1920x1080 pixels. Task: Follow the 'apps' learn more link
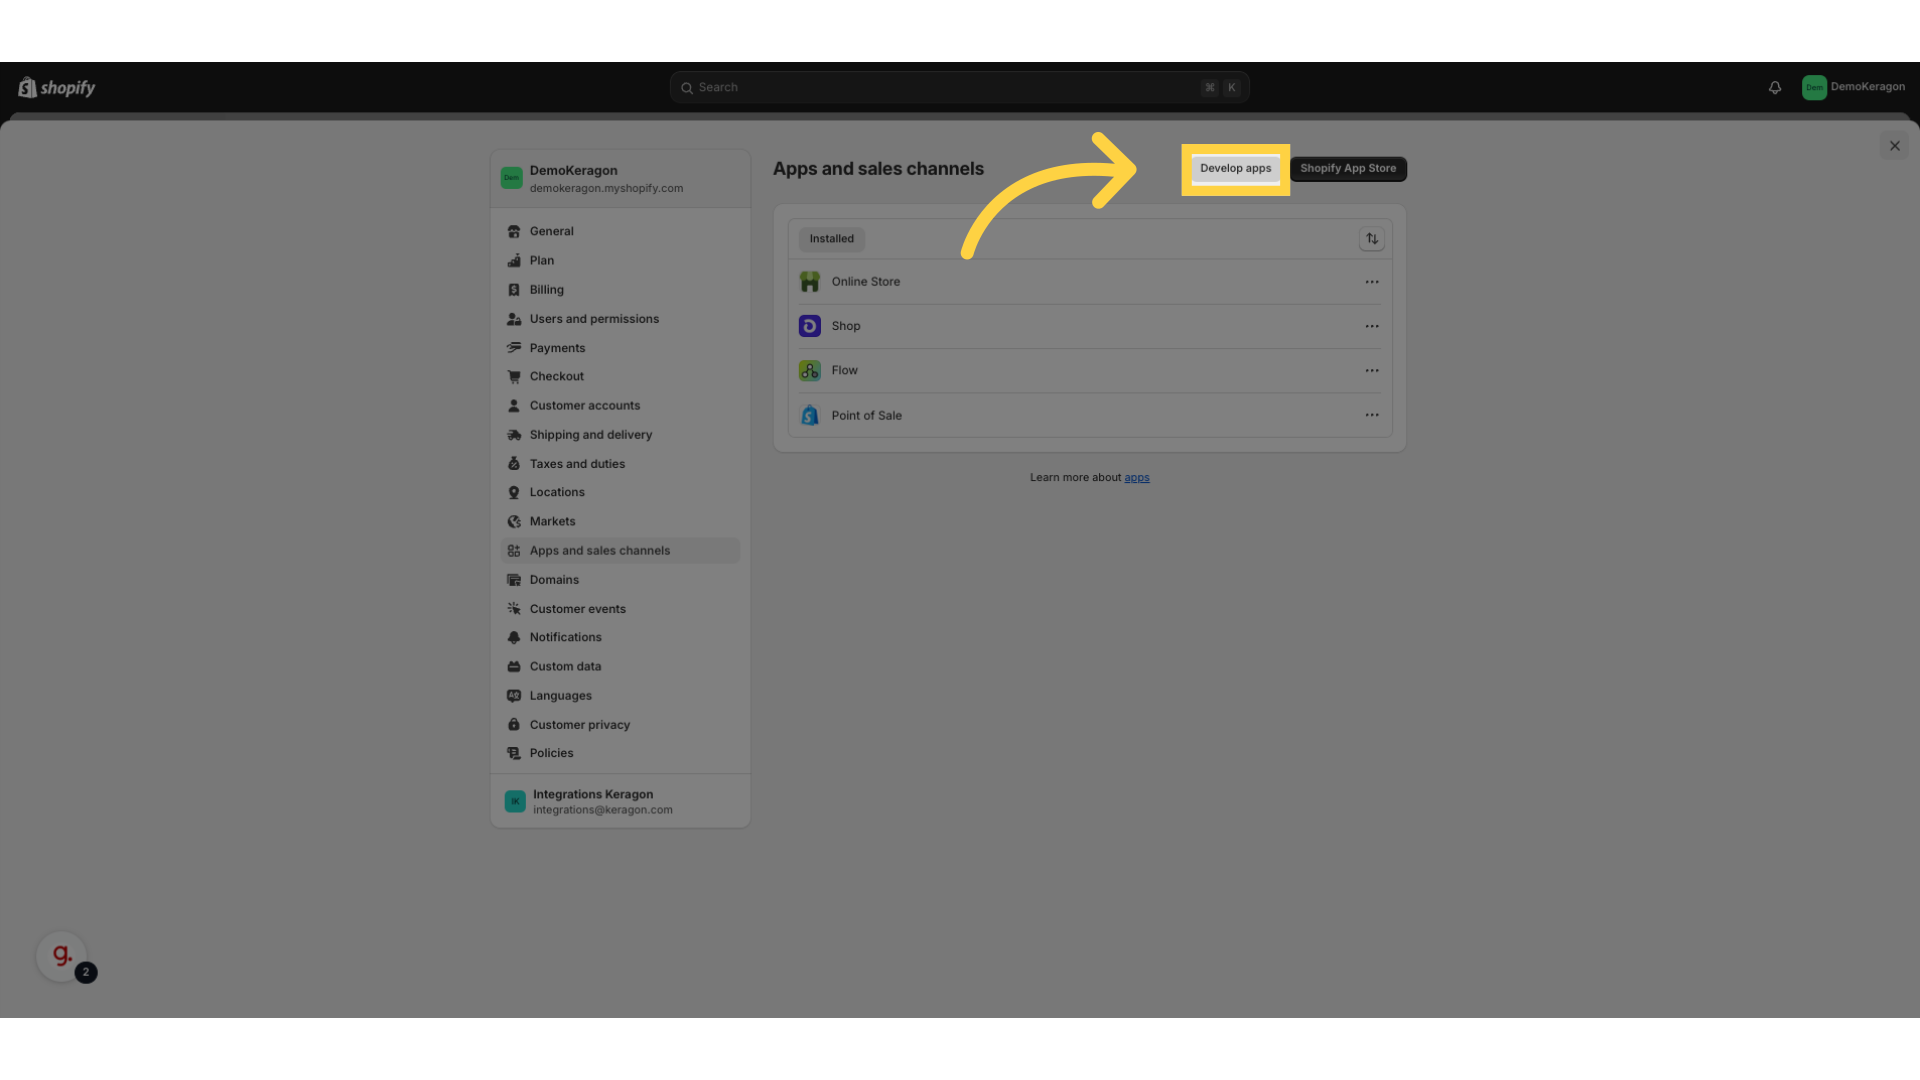coord(1137,478)
